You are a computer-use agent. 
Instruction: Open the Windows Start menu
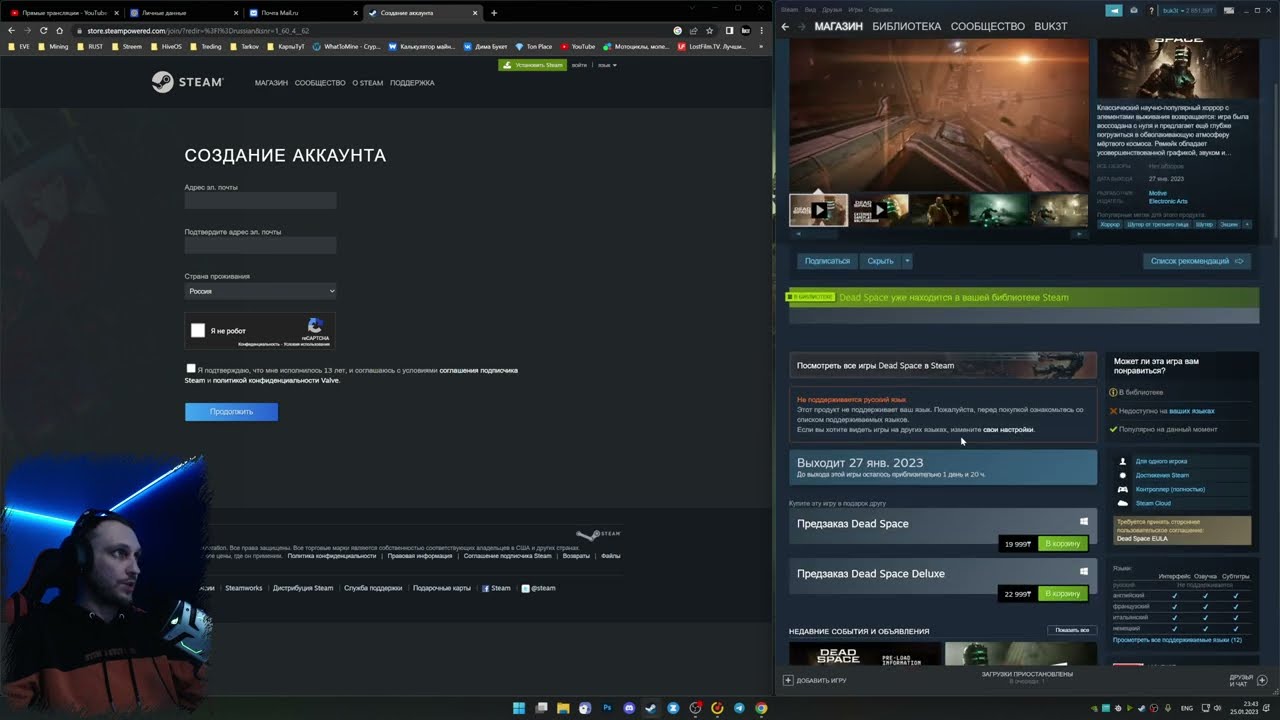click(x=519, y=708)
